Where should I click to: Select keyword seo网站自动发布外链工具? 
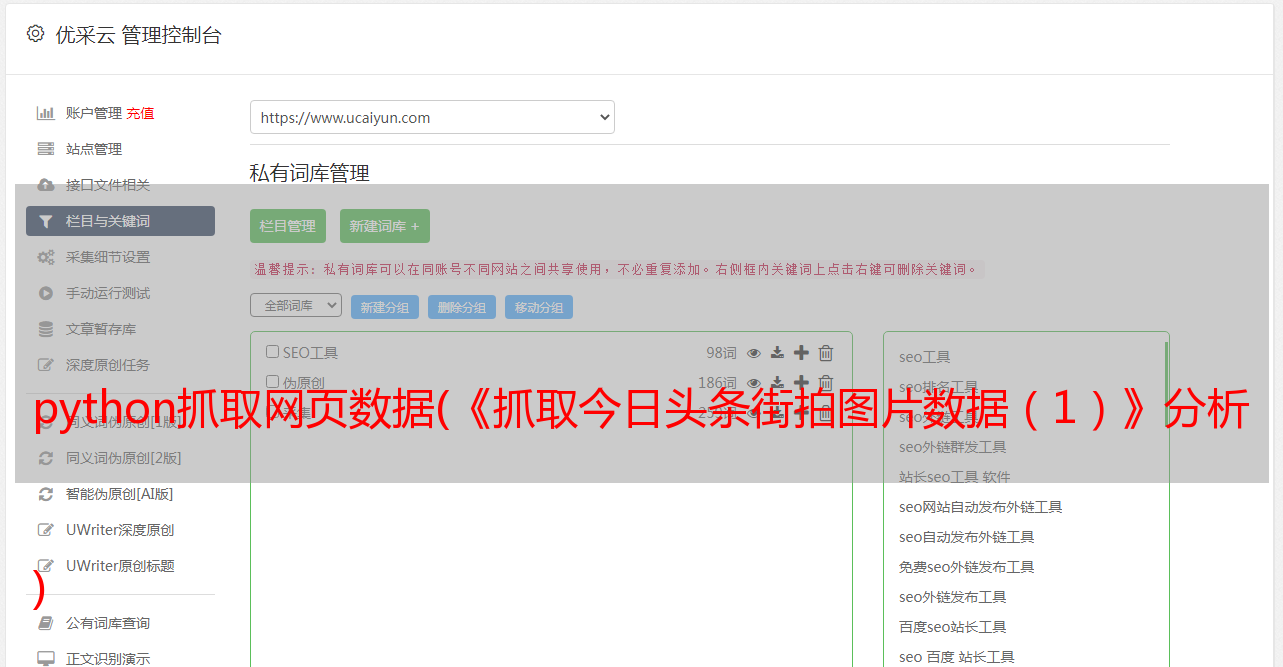tap(980, 507)
